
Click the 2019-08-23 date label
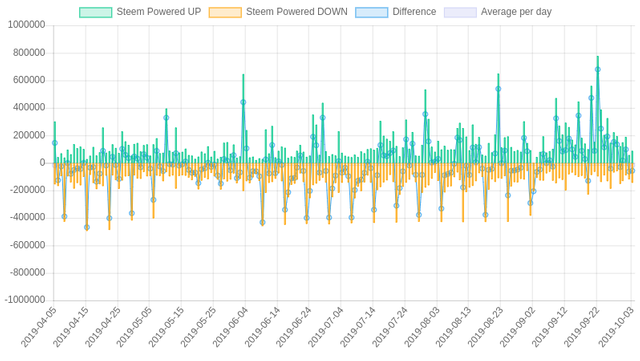point(485,327)
